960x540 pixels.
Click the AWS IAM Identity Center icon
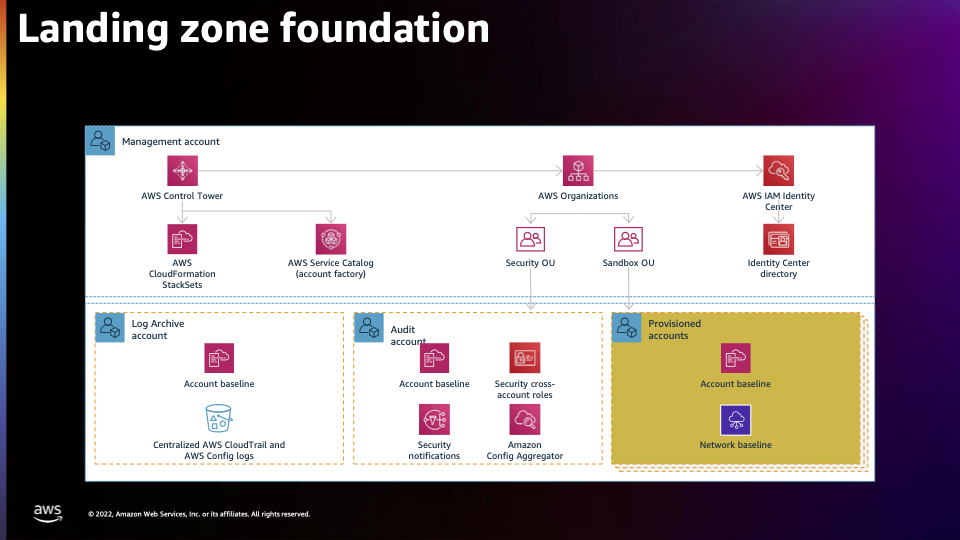click(x=778, y=171)
